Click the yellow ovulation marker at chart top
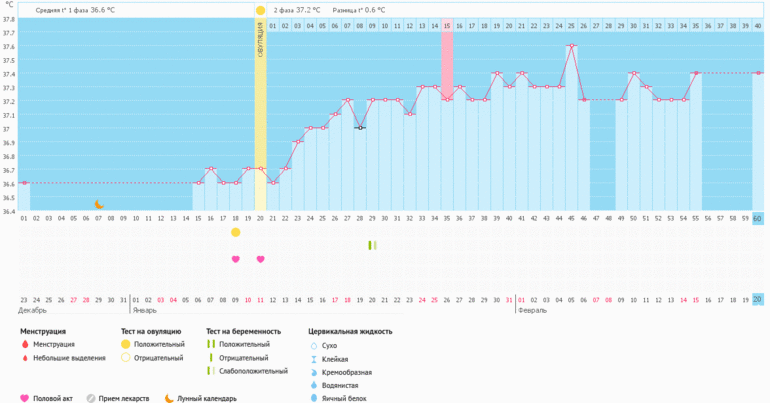 coord(260,10)
